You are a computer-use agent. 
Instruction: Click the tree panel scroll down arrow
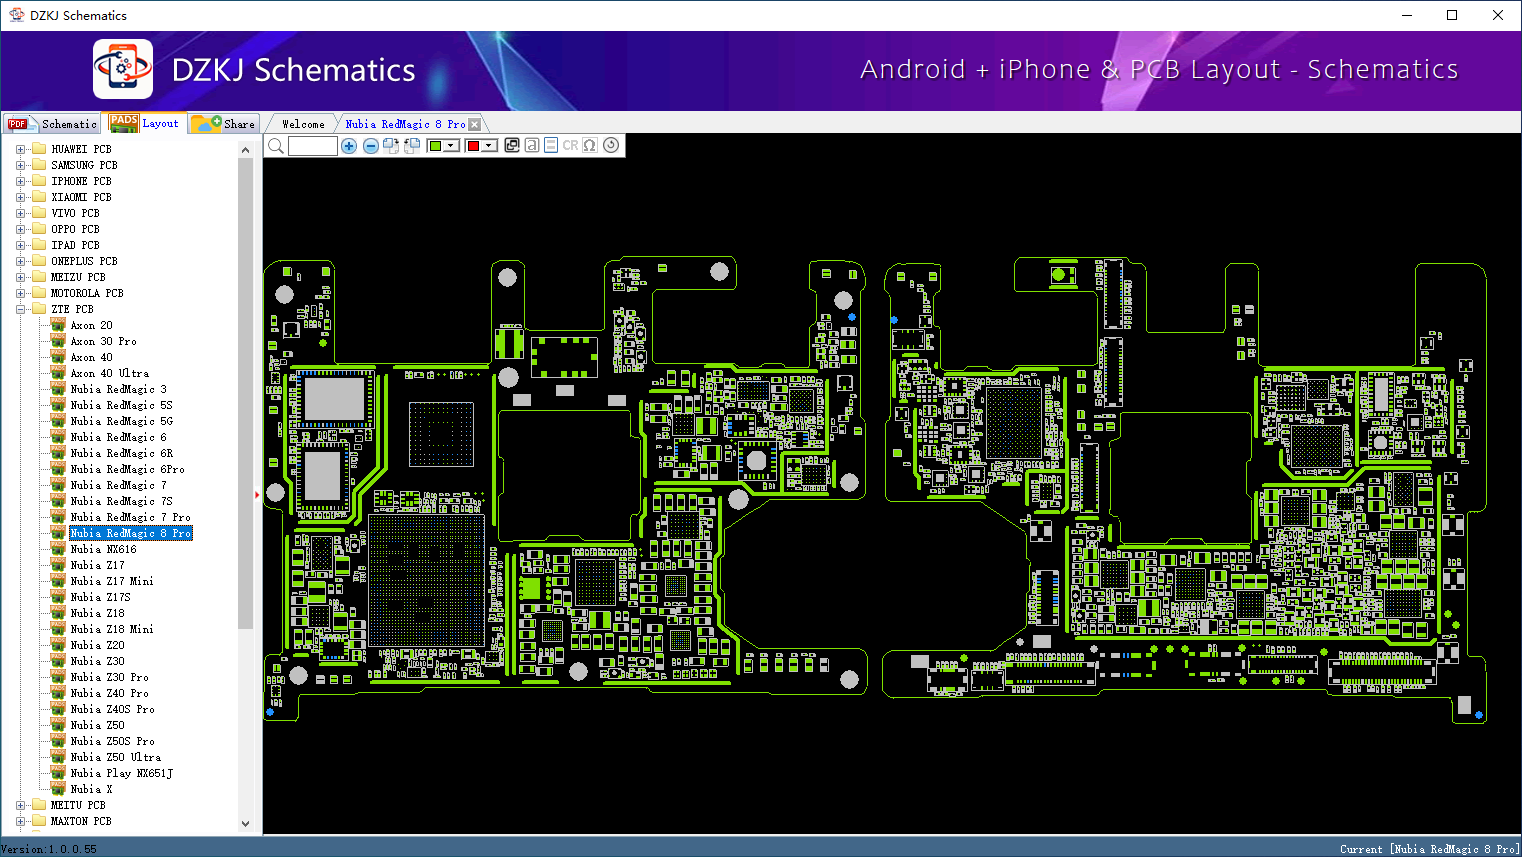tap(246, 824)
